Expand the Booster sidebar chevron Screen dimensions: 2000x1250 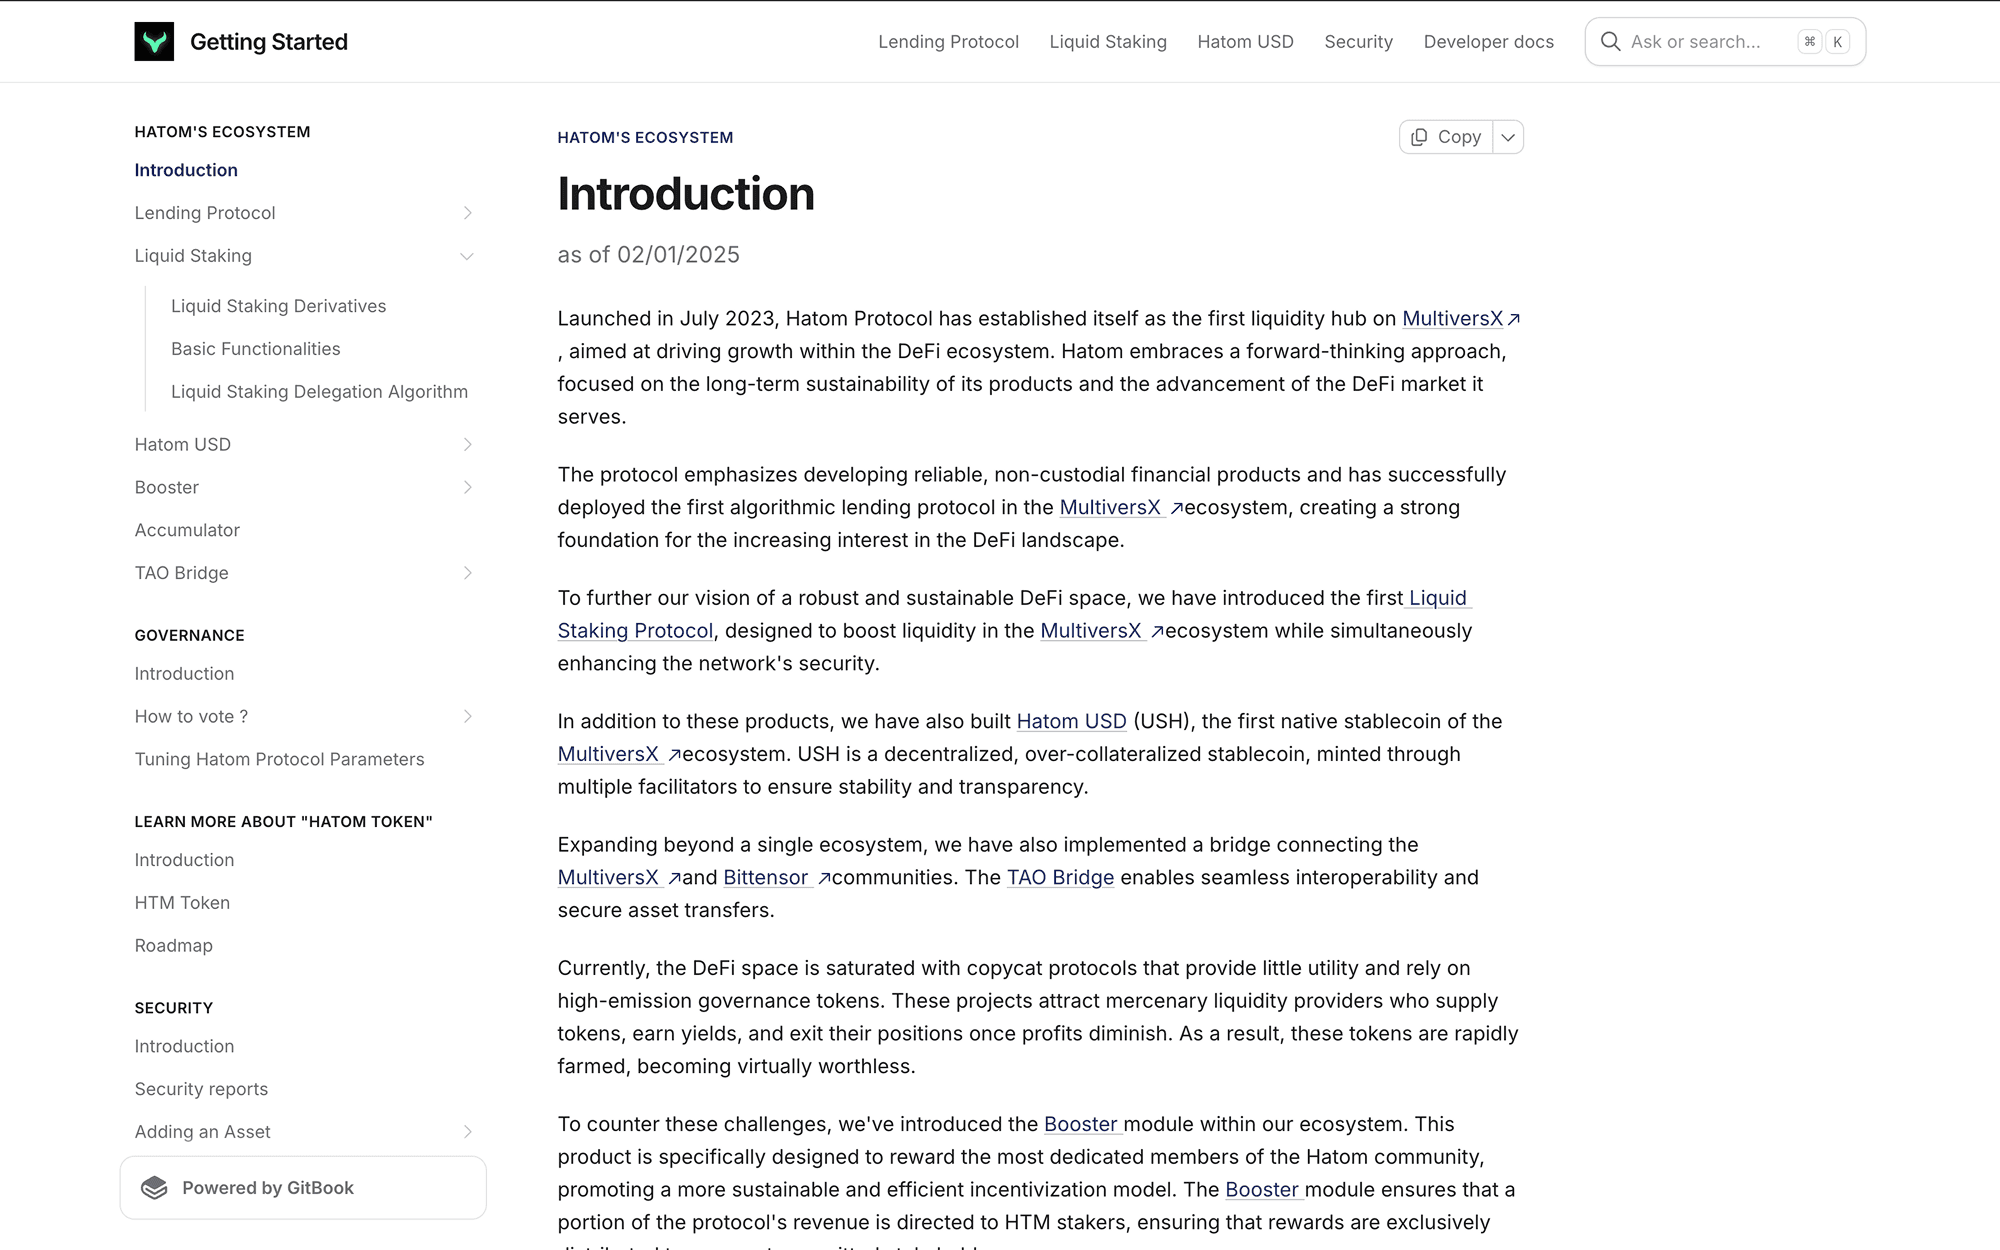pyautogui.click(x=467, y=487)
